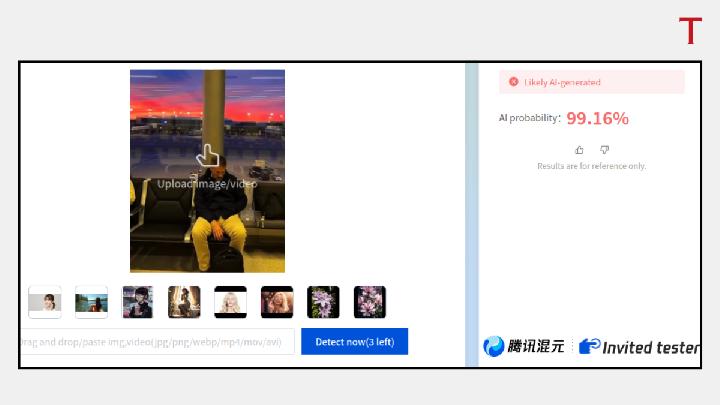Viewport: 720px width, 405px height.
Task: Choose the golden-lit woman sample thumbnail
Action: point(184,302)
